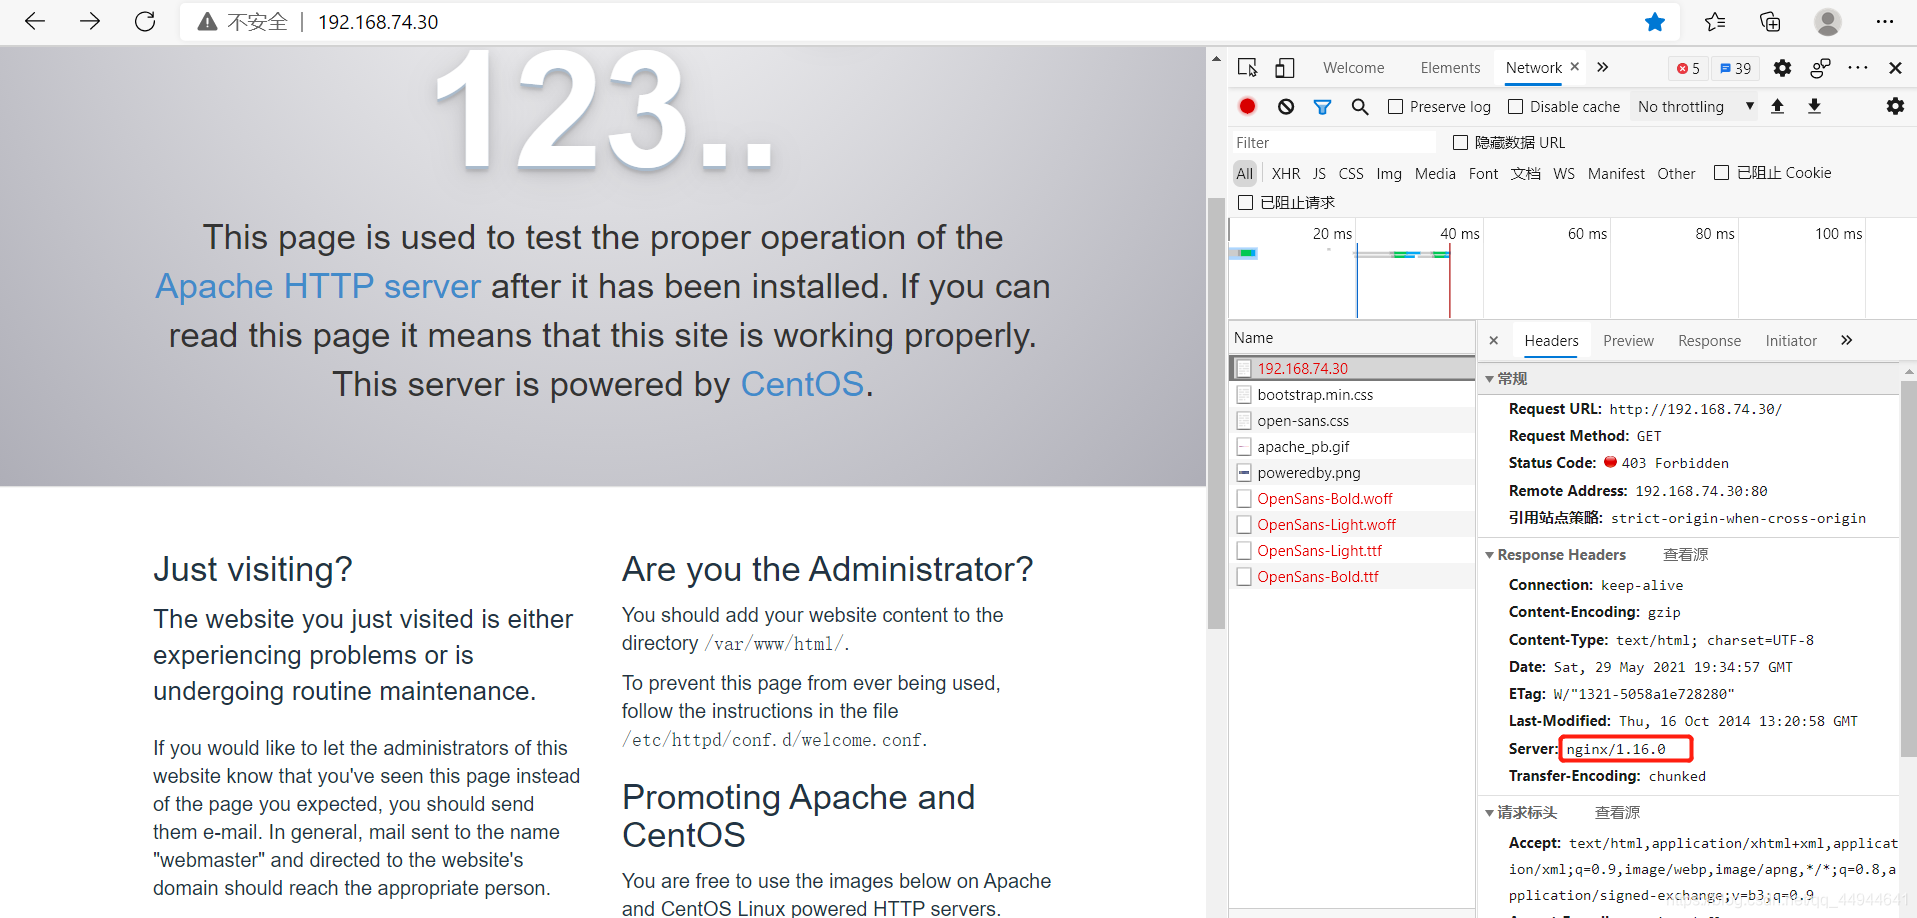Select the All request type filter

coord(1244,173)
